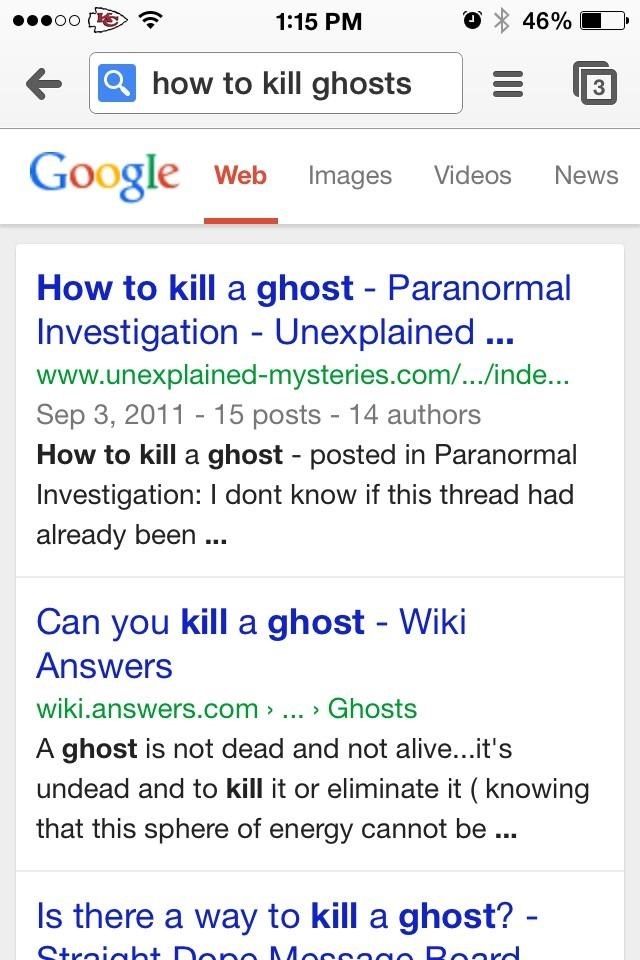The image size is (640, 960).
Task: Switch to the Images tab
Action: [350, 176]
